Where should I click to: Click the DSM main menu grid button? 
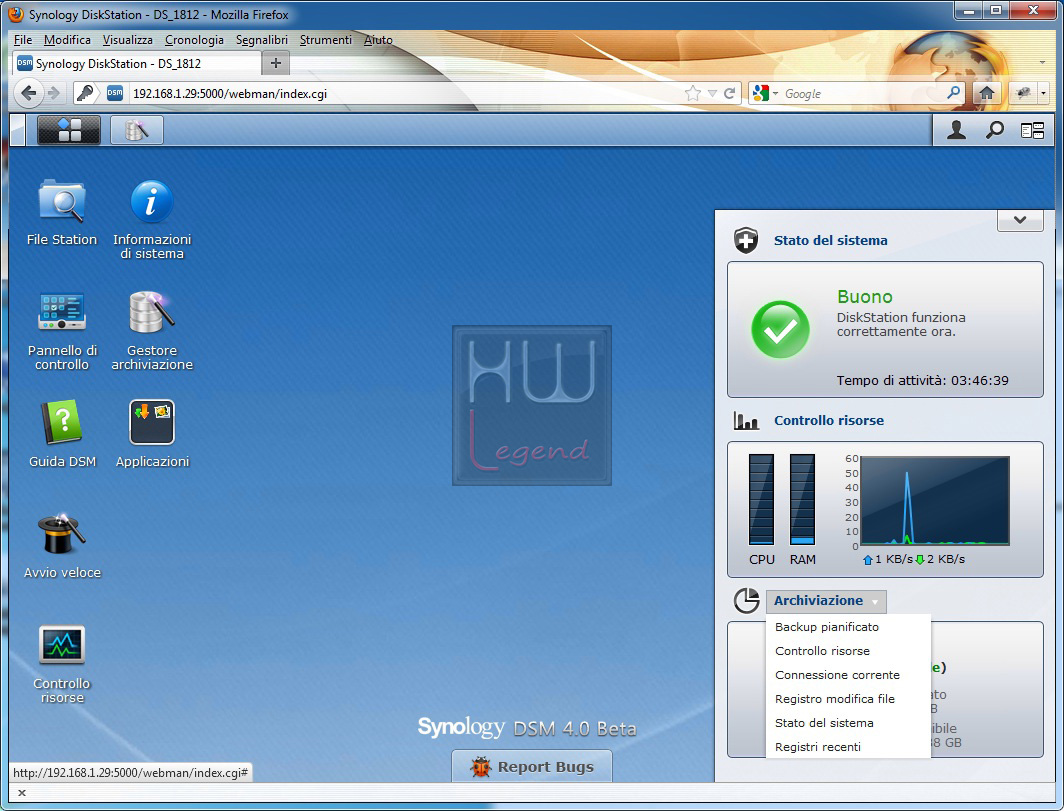click(69, 130)
